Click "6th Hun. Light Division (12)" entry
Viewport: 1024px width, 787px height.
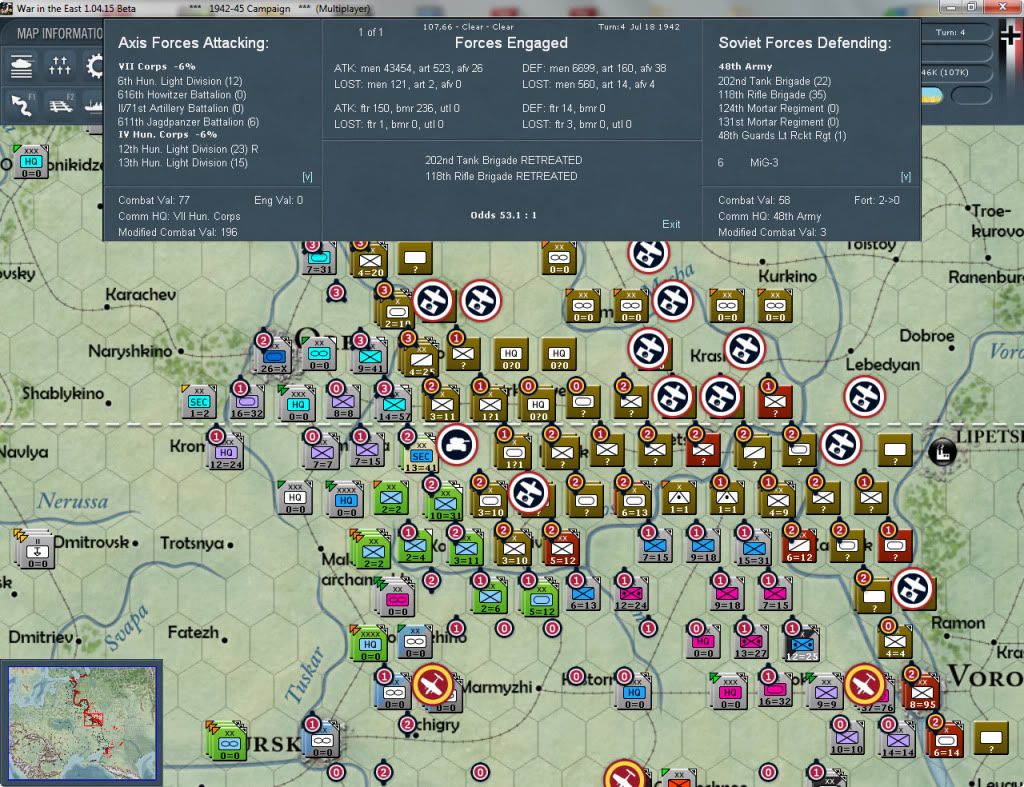tap(180, 81)
